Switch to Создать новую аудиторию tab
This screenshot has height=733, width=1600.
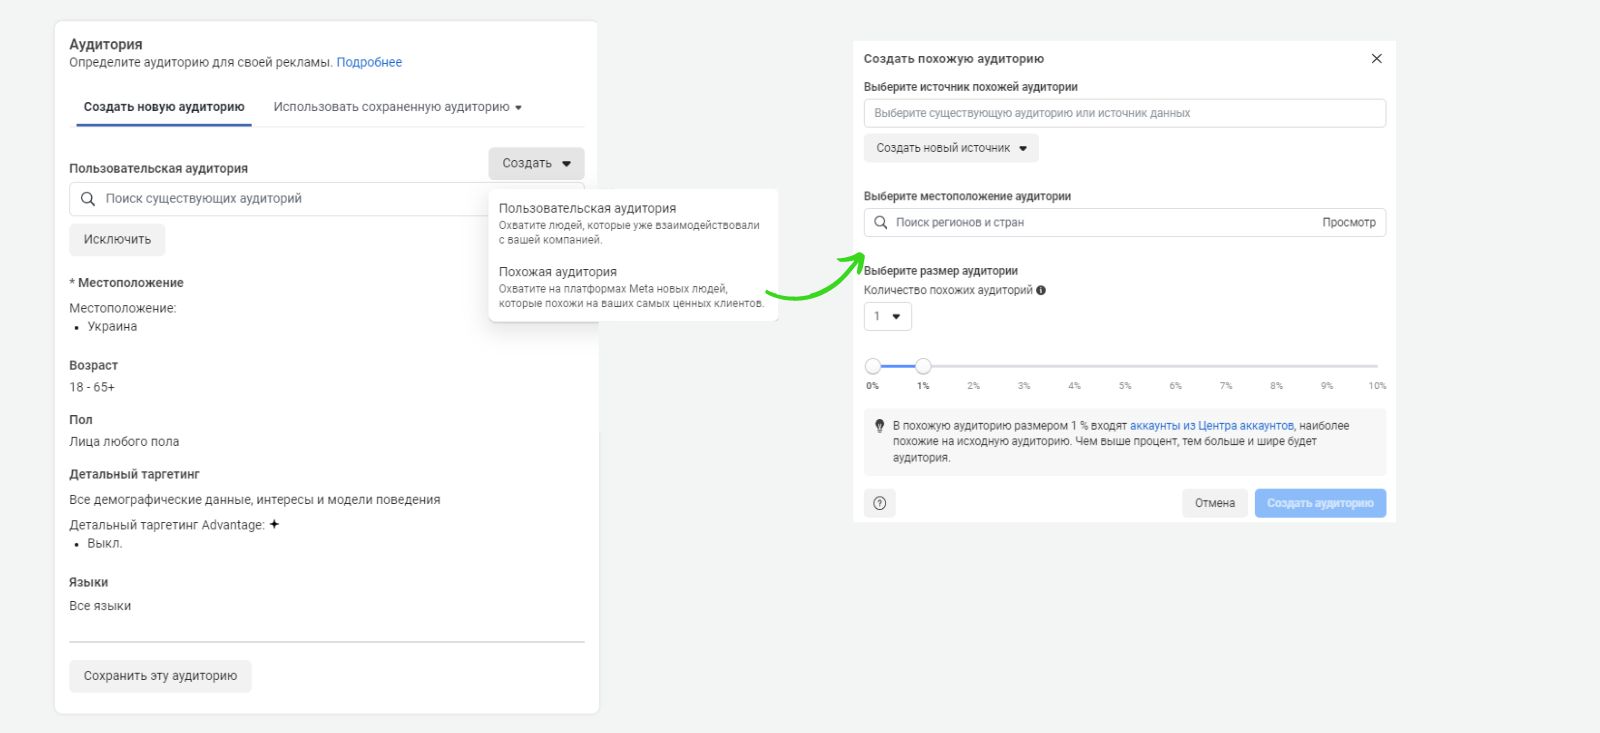[164, 107]
